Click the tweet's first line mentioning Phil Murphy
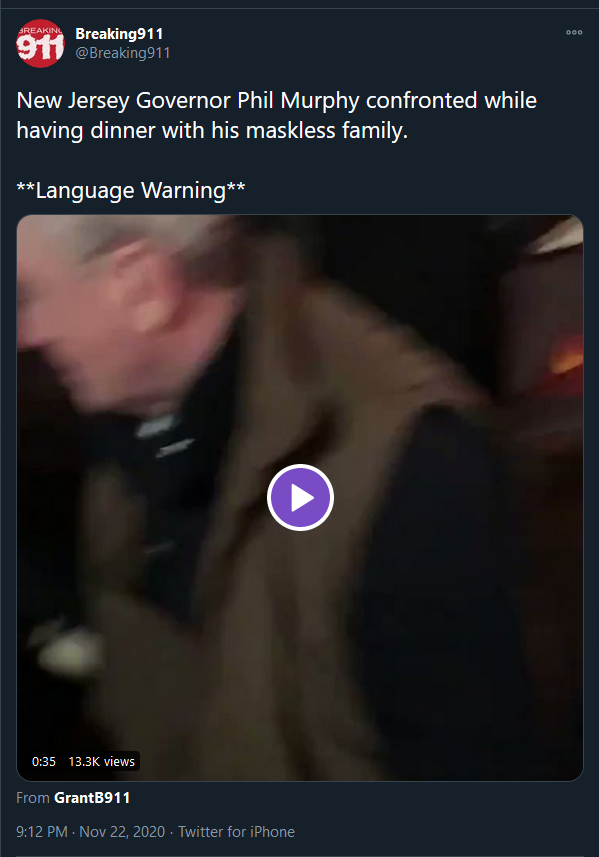 coord(277,101)
